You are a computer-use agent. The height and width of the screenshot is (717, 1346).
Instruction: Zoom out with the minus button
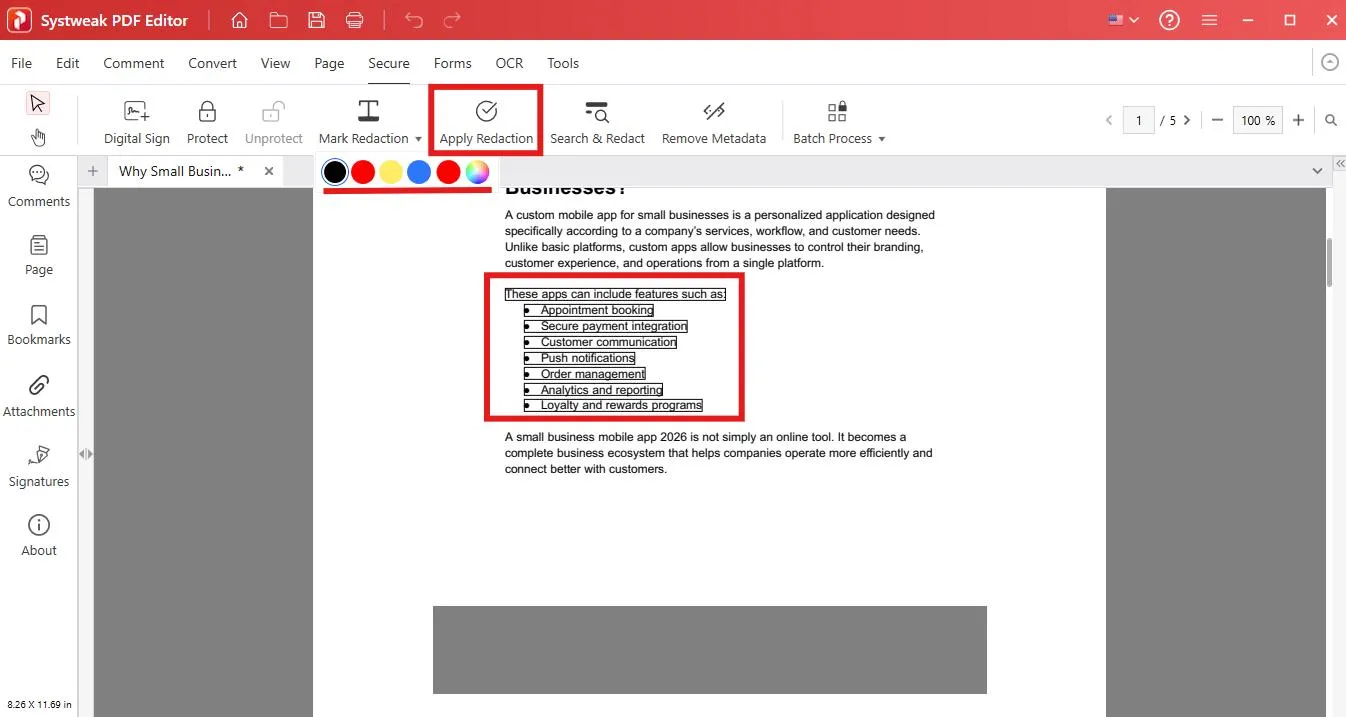point(1217,120)
